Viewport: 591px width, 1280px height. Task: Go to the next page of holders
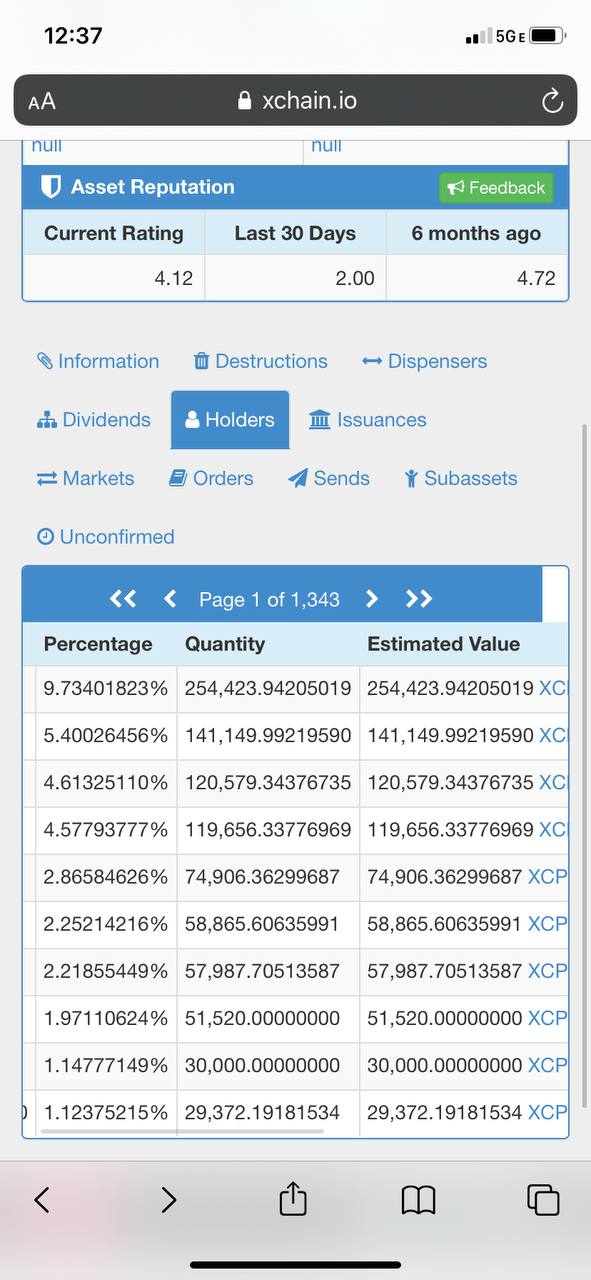point(372,599)
